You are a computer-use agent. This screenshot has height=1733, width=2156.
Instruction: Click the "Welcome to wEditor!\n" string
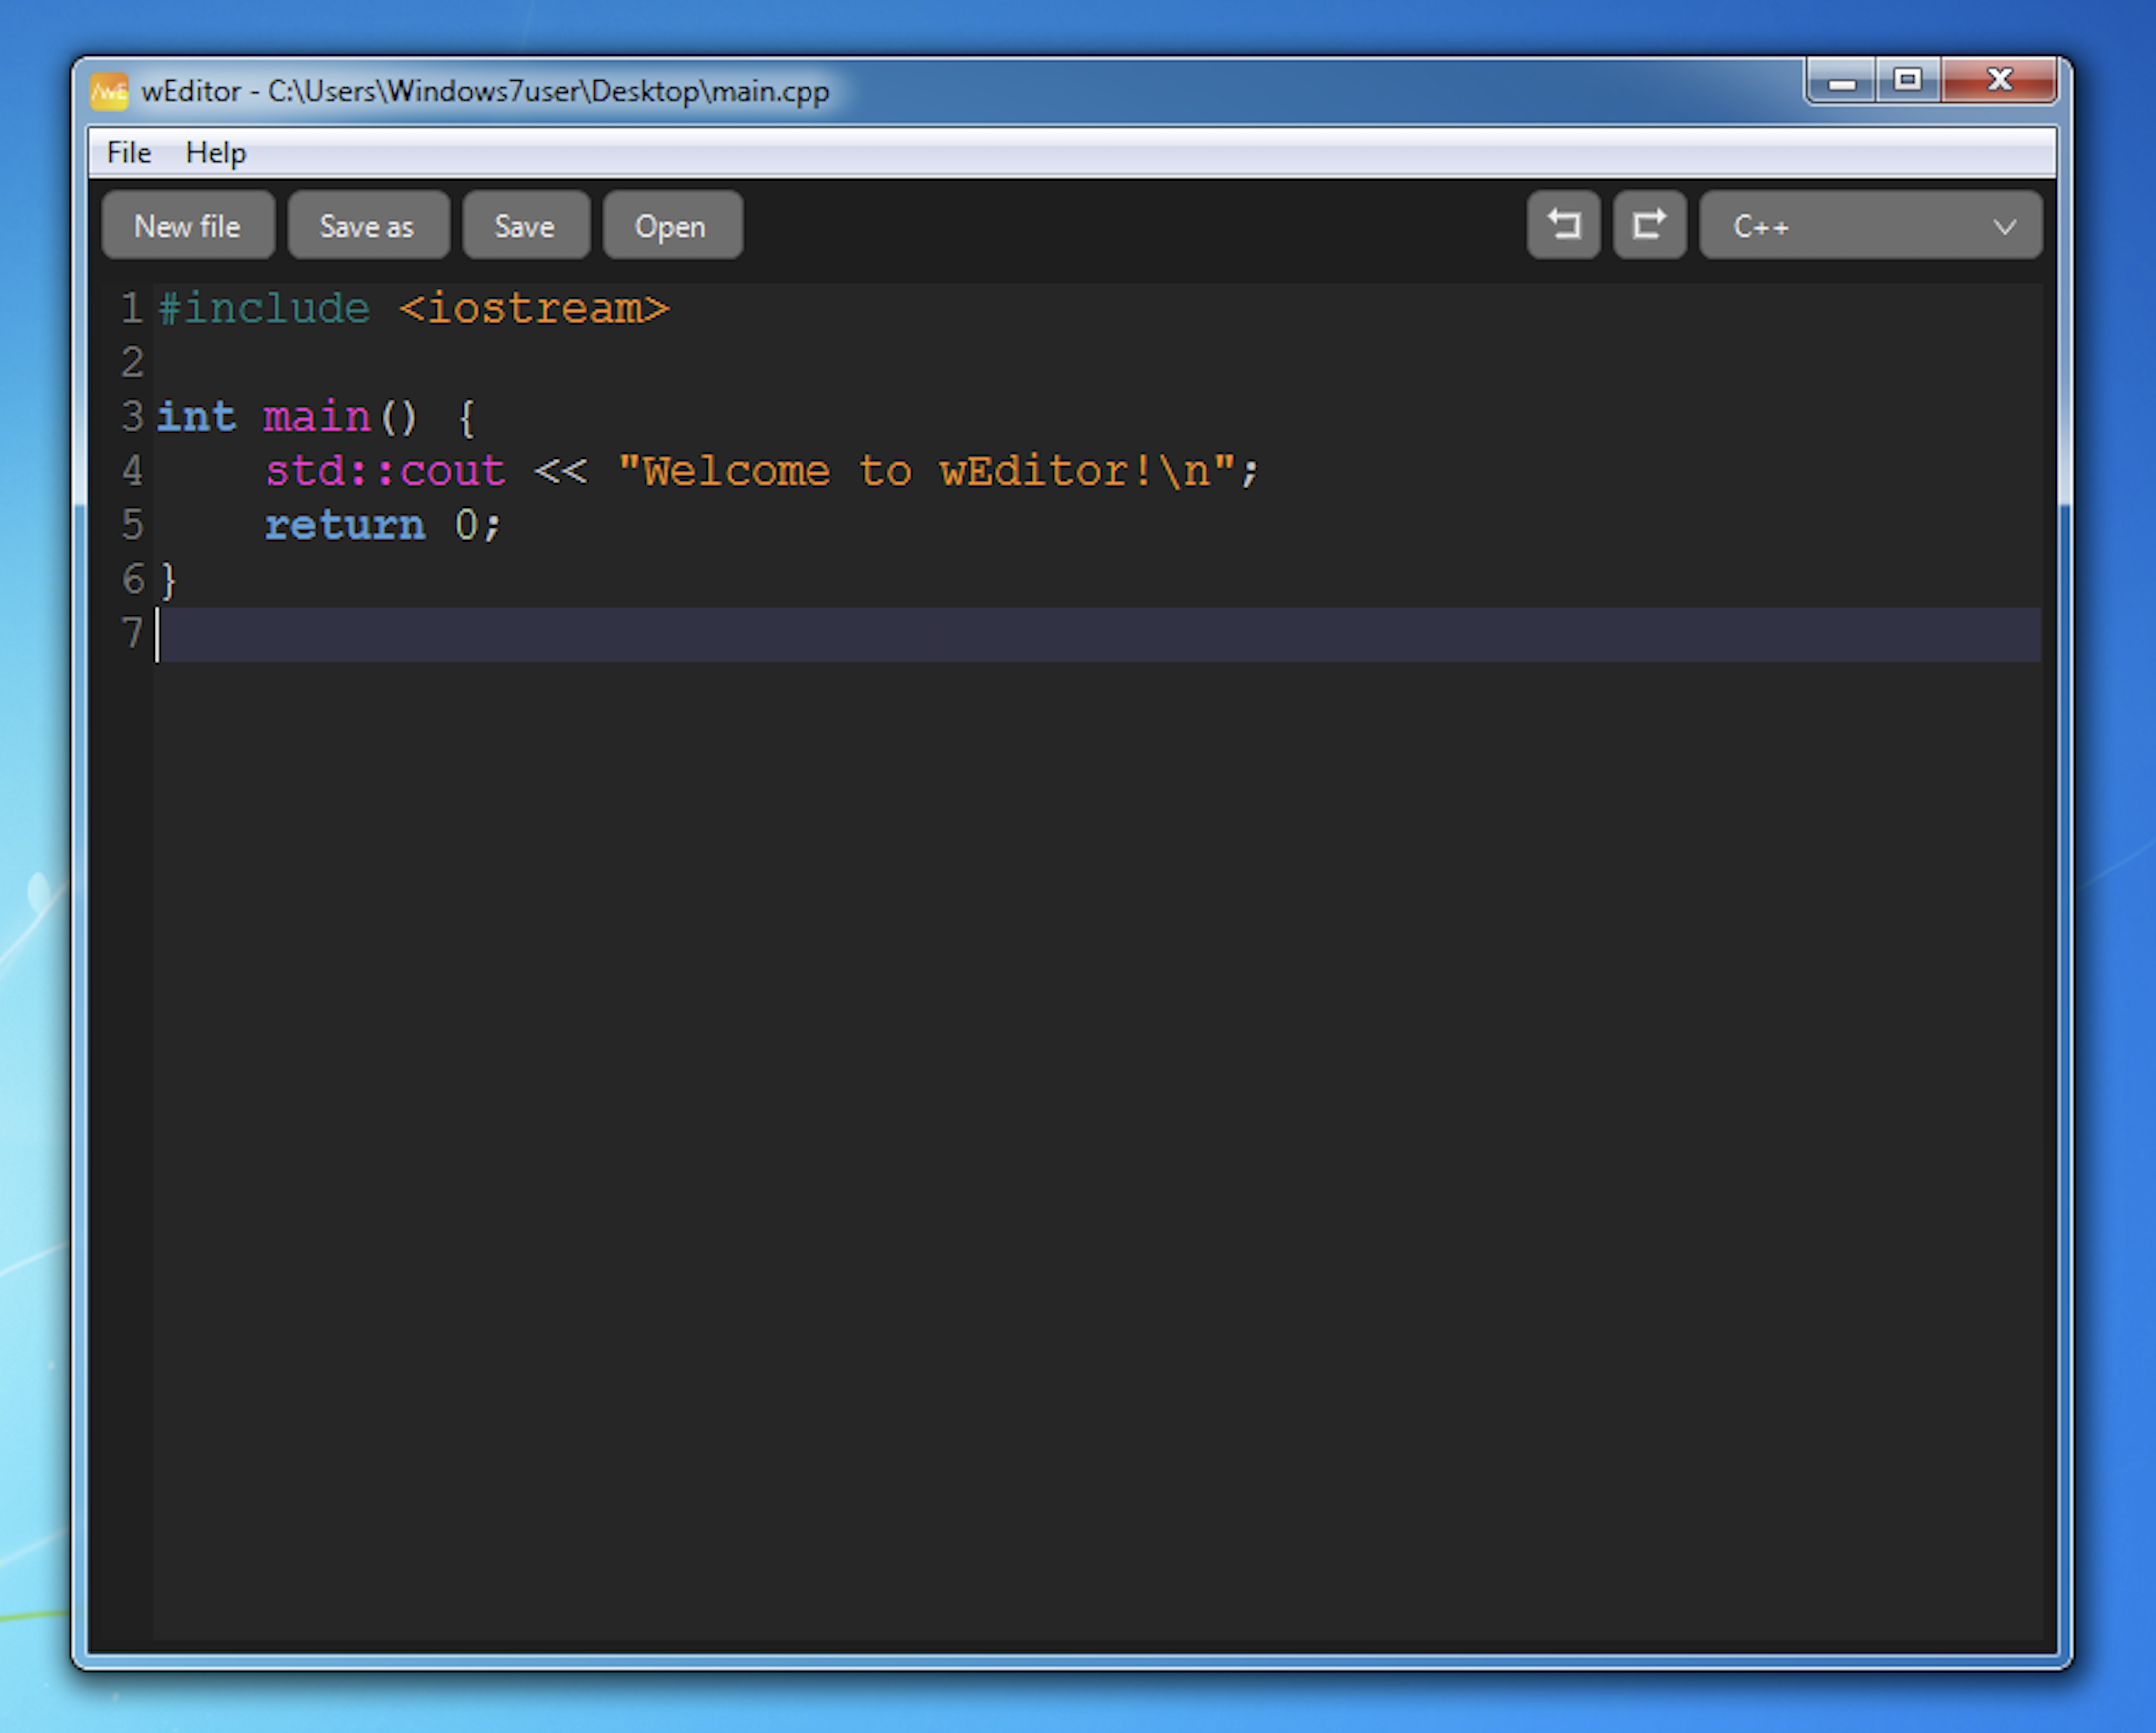pyautogui.click(x=928, y=470)
